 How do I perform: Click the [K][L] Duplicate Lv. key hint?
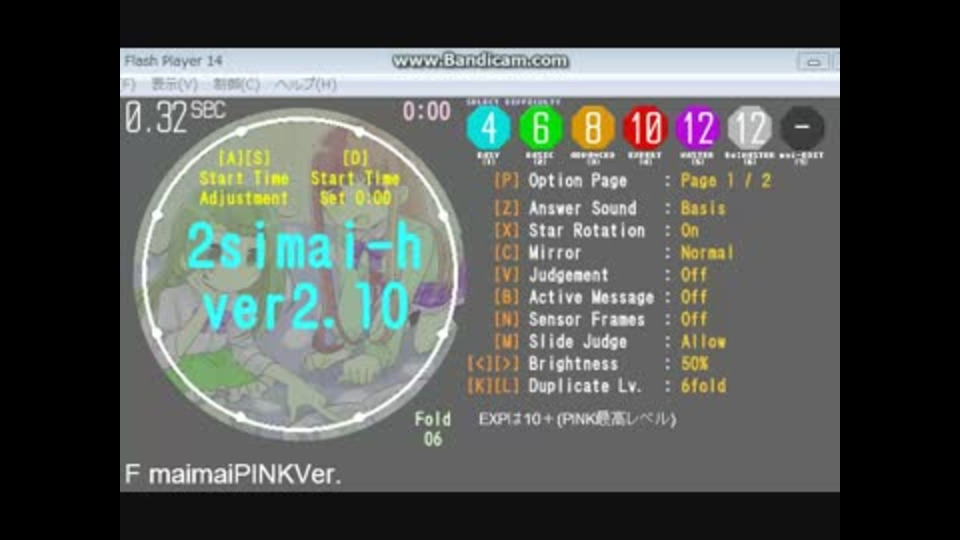493,386
